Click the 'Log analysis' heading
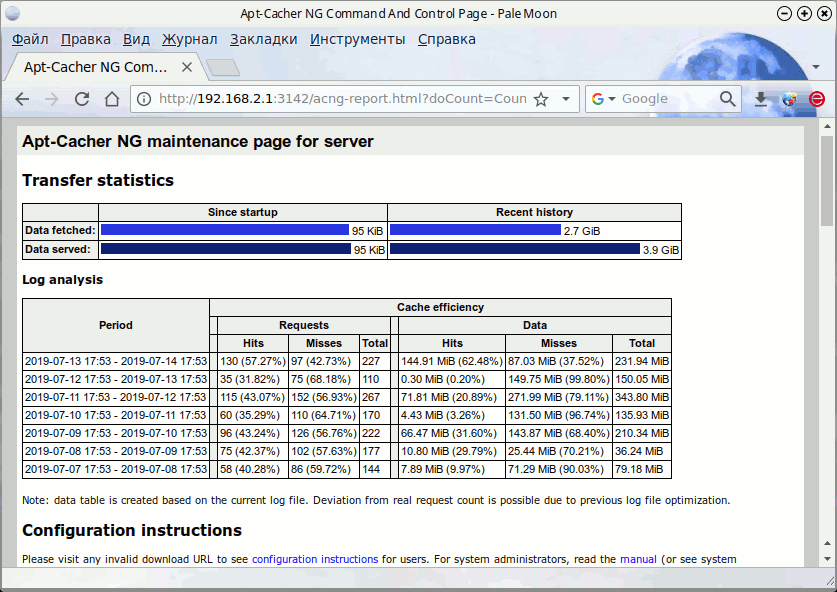The height and width of the screenshot is (592, 837). click(x=62, y=280)
